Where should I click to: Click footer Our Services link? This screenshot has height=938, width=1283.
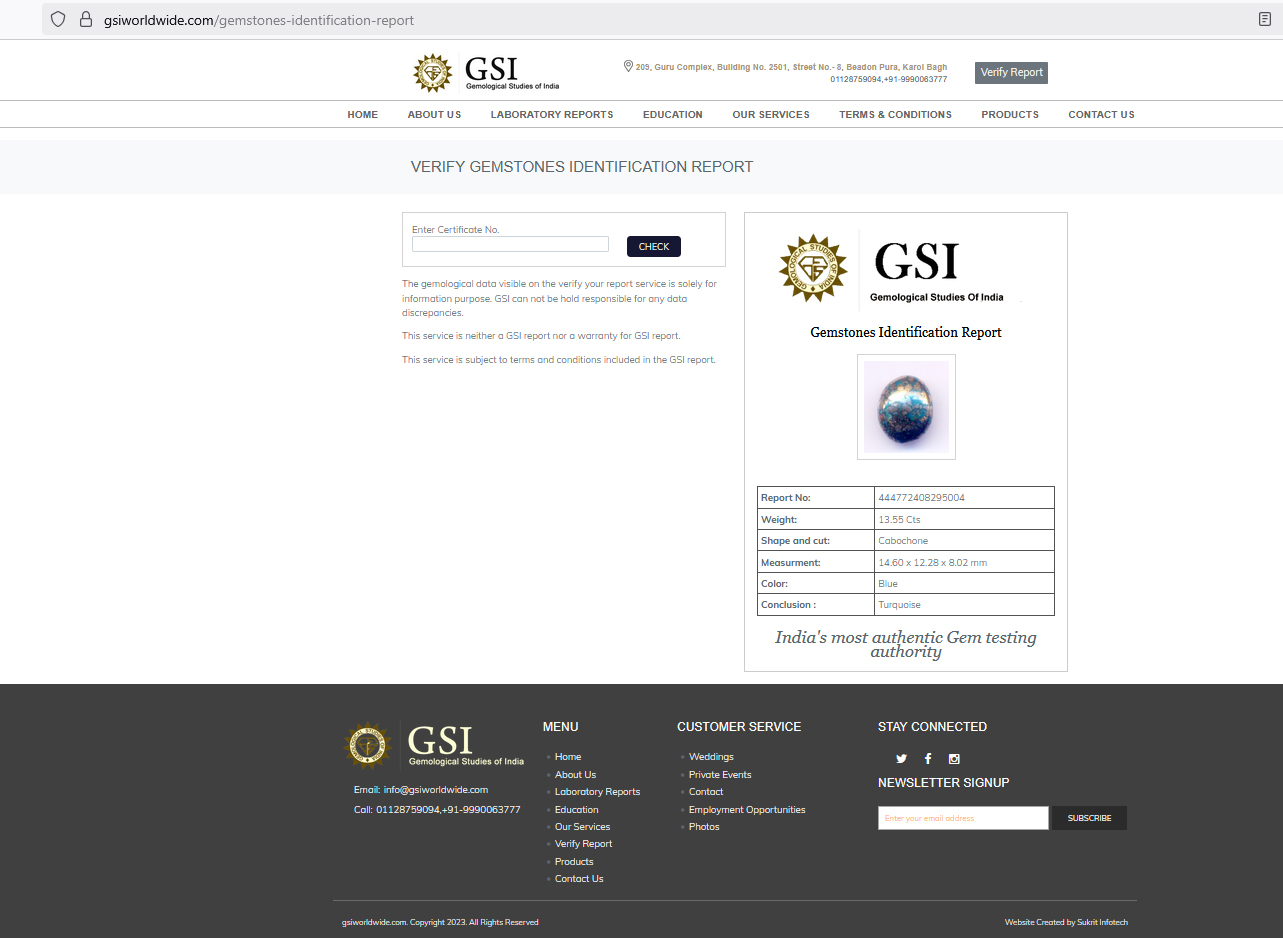[582, 827]
